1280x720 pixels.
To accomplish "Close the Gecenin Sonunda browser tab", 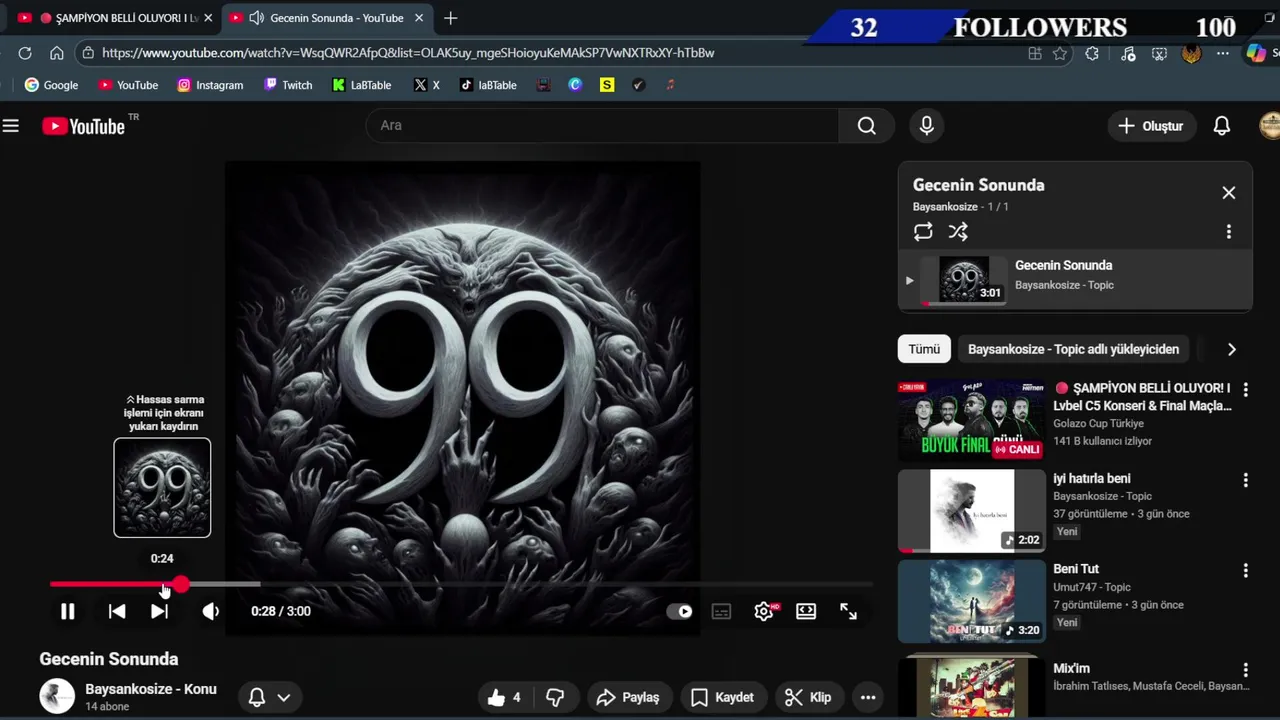I will pos(419,18).
